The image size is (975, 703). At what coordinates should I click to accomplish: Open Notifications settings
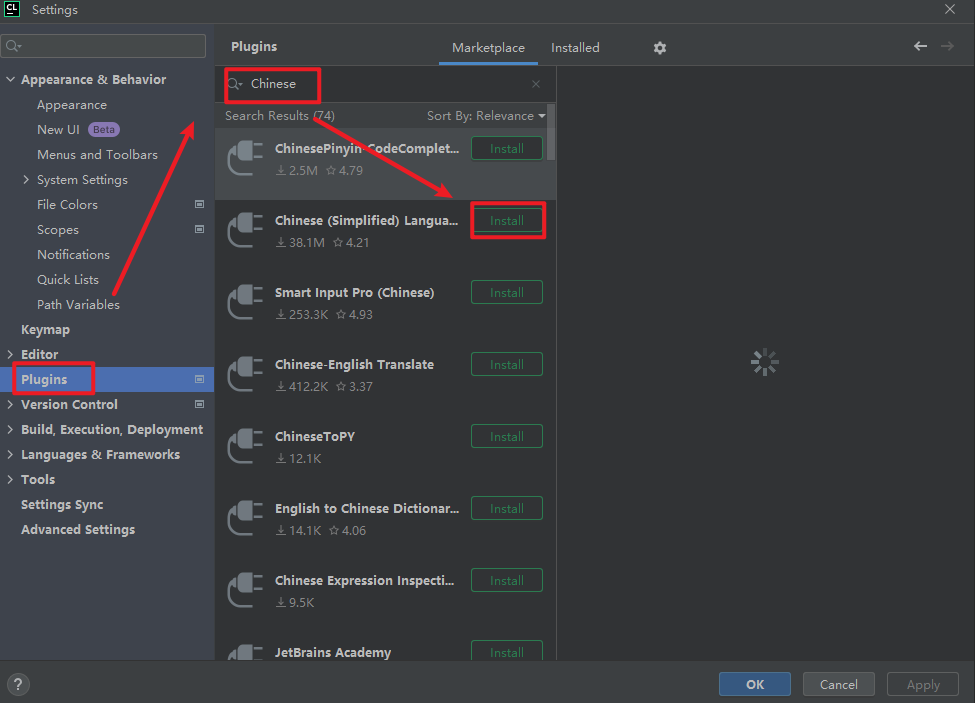point(73,254)
